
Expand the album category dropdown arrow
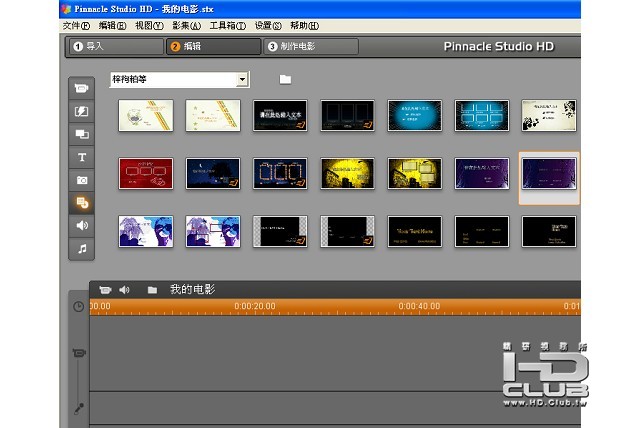242,79
